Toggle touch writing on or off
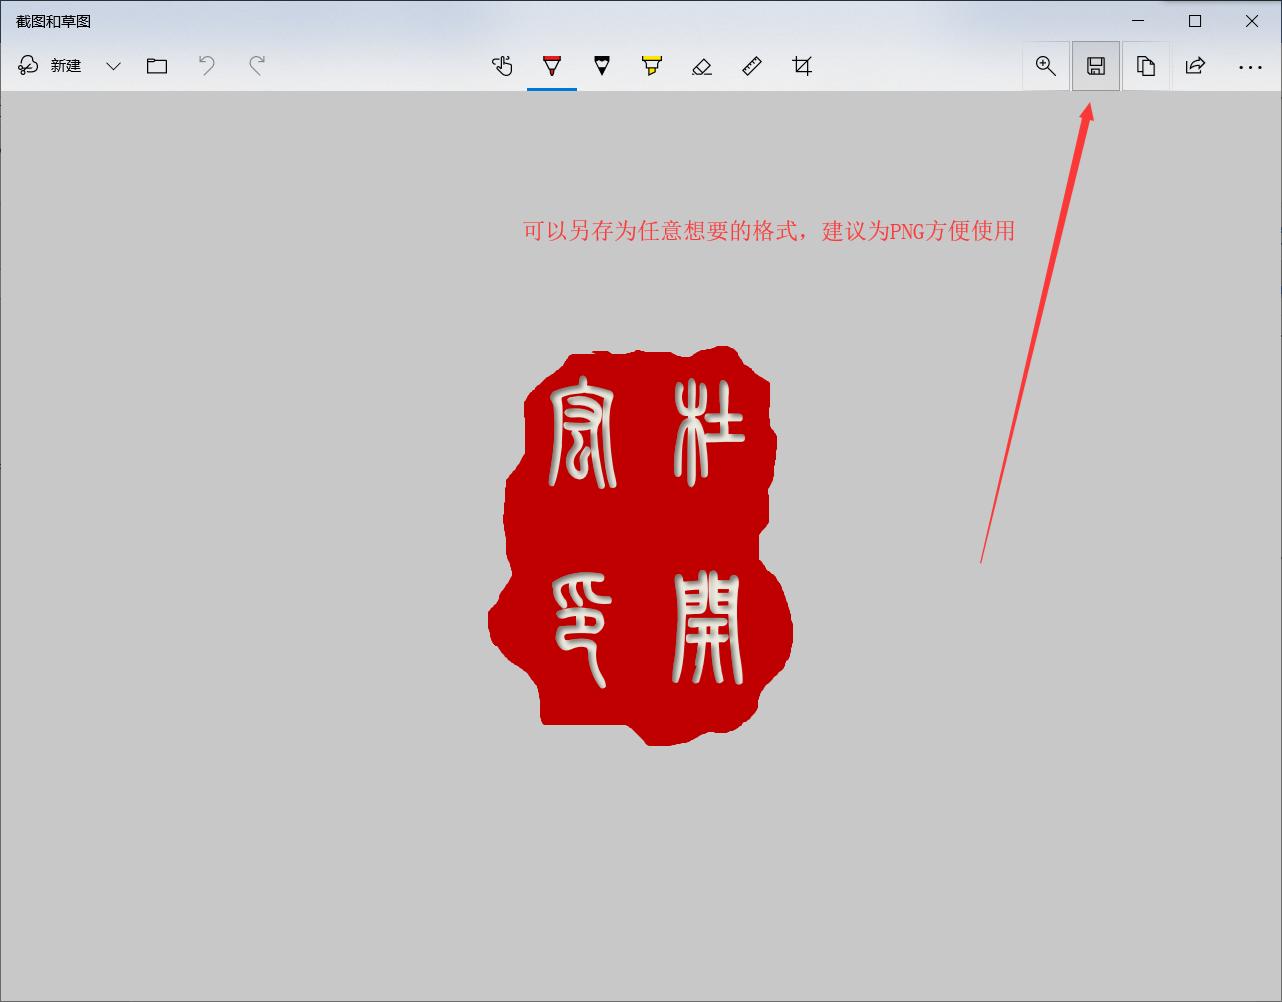Screen dimensions: 1282x1002 pos(502,66)
